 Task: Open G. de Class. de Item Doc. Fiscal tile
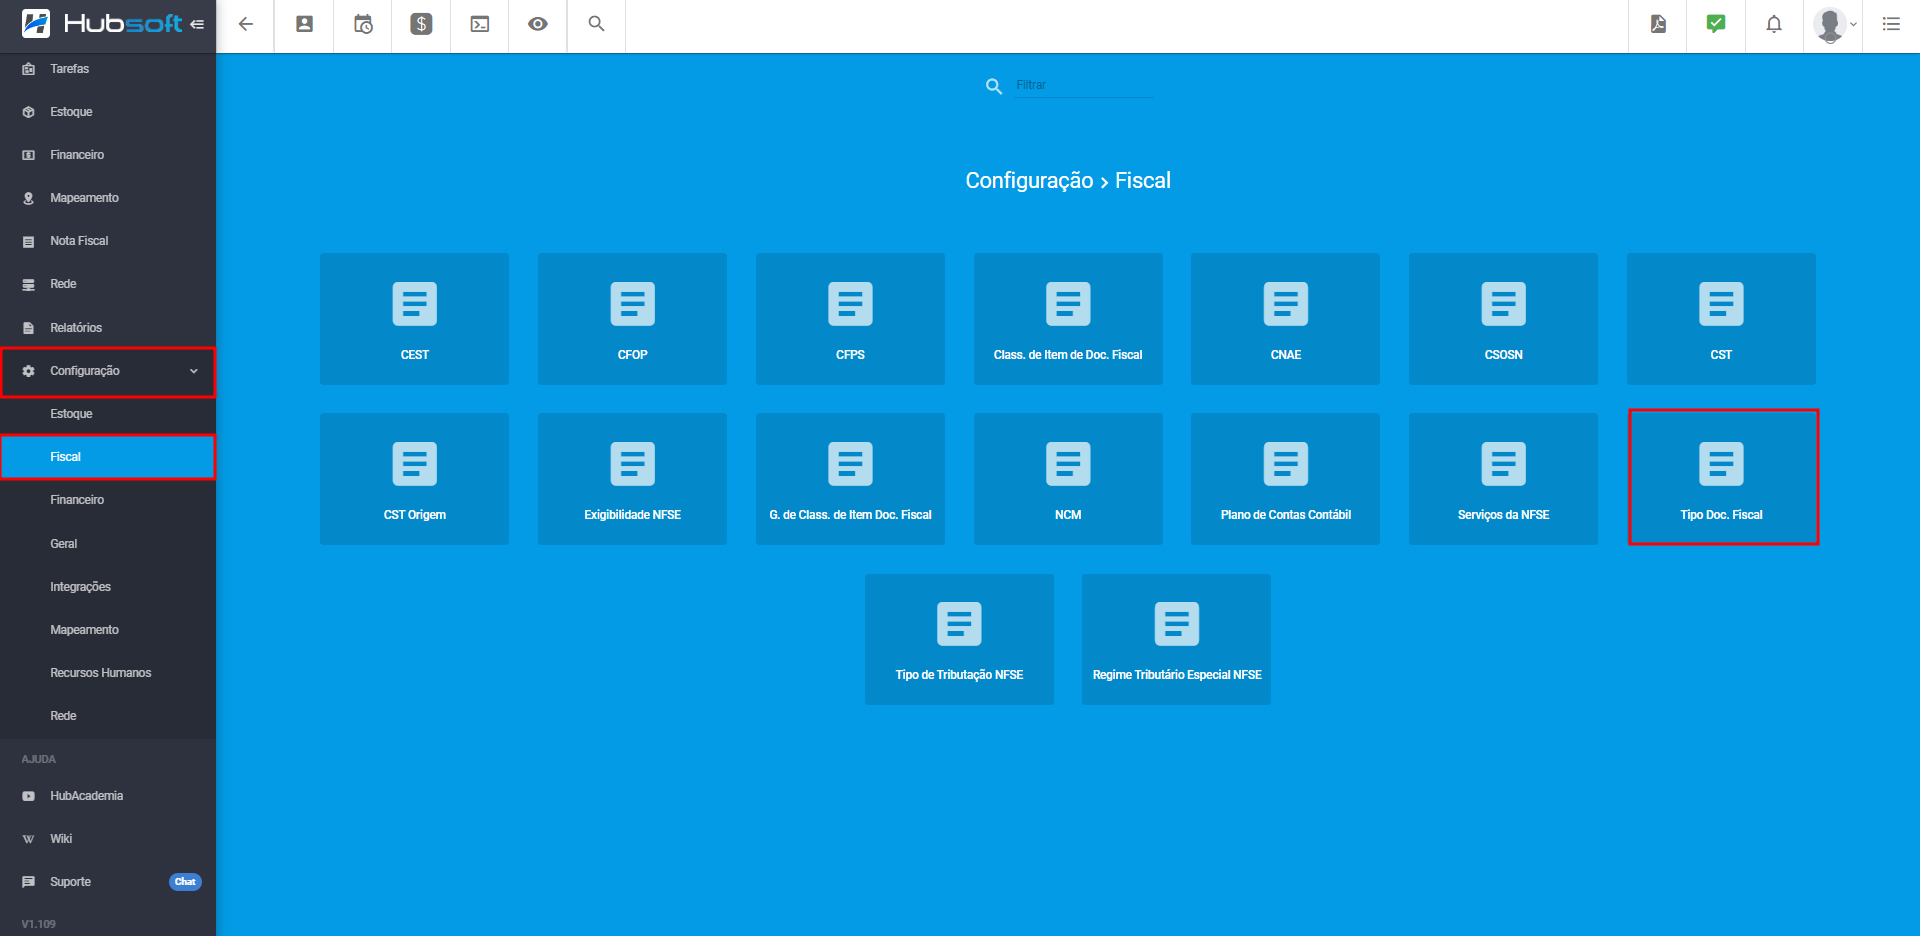point(850,479)
